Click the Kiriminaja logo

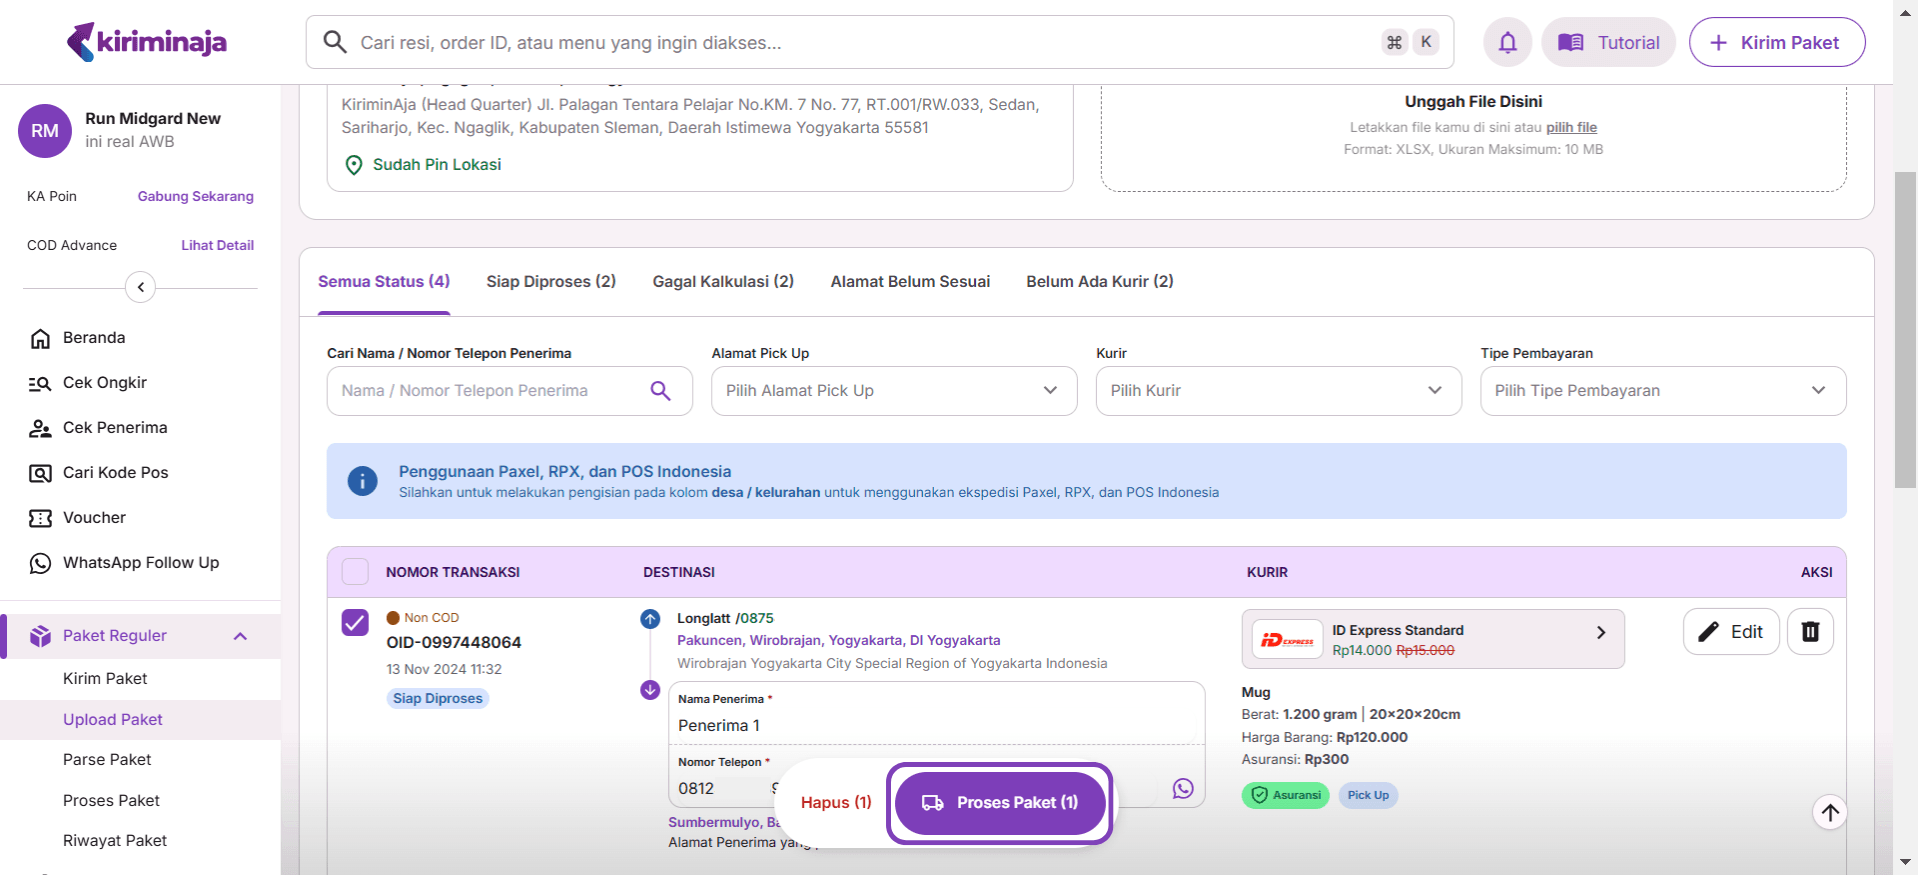click(147, 42)
